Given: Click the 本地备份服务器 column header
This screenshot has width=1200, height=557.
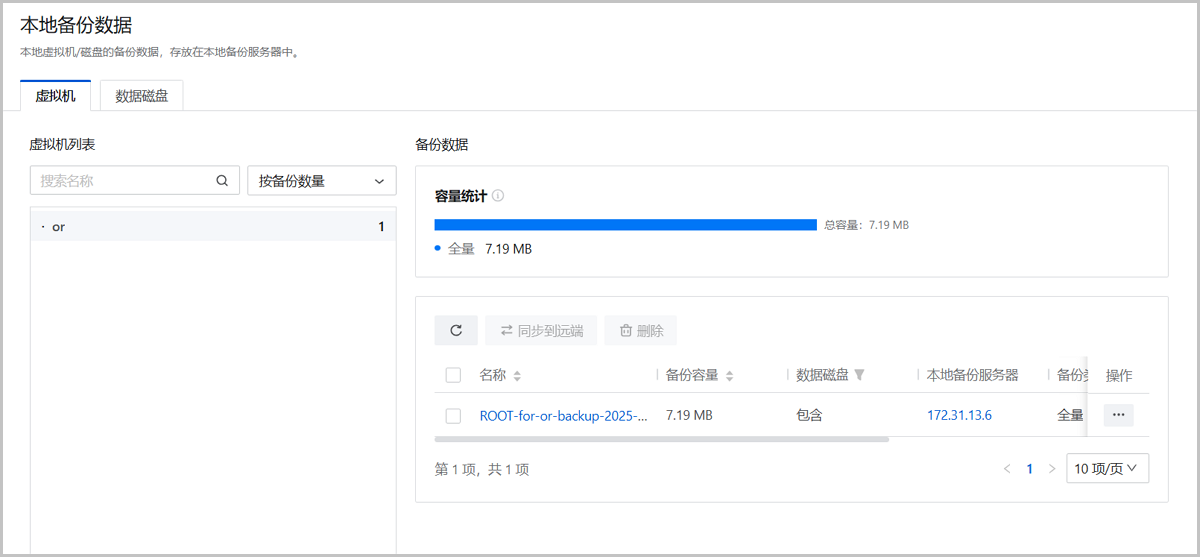Looking at the screenshot, I should click(x=972, y=375).
